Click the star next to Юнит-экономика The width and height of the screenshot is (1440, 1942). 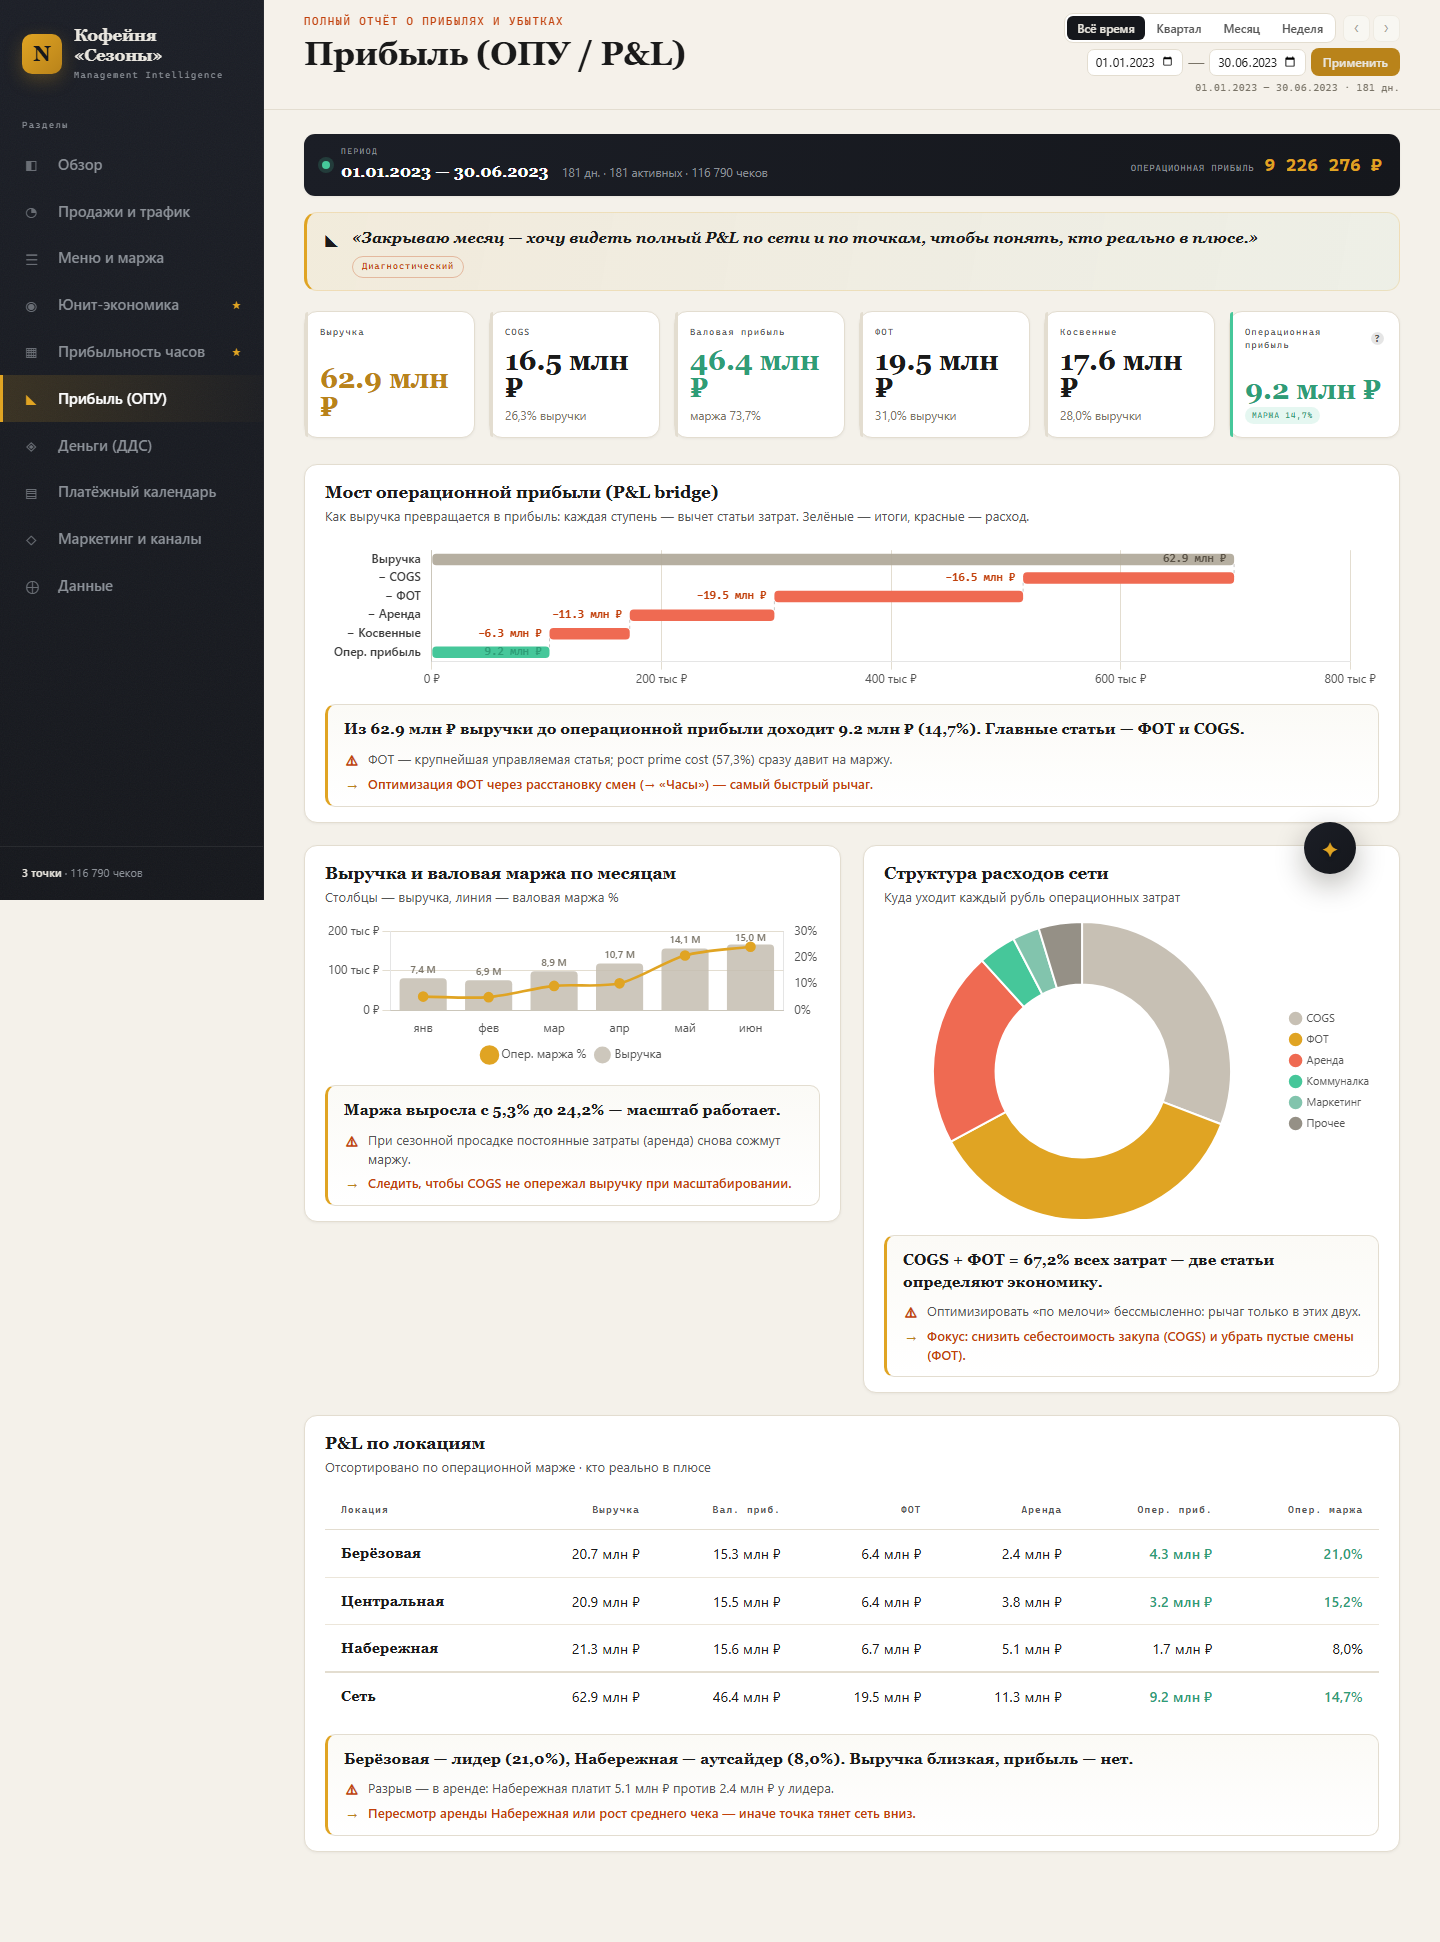[236, 305]
